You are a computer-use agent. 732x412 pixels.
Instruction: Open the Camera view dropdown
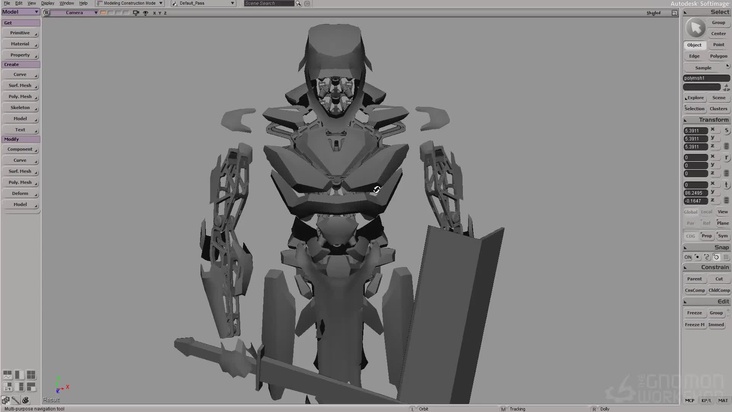(x=76, y=13)
